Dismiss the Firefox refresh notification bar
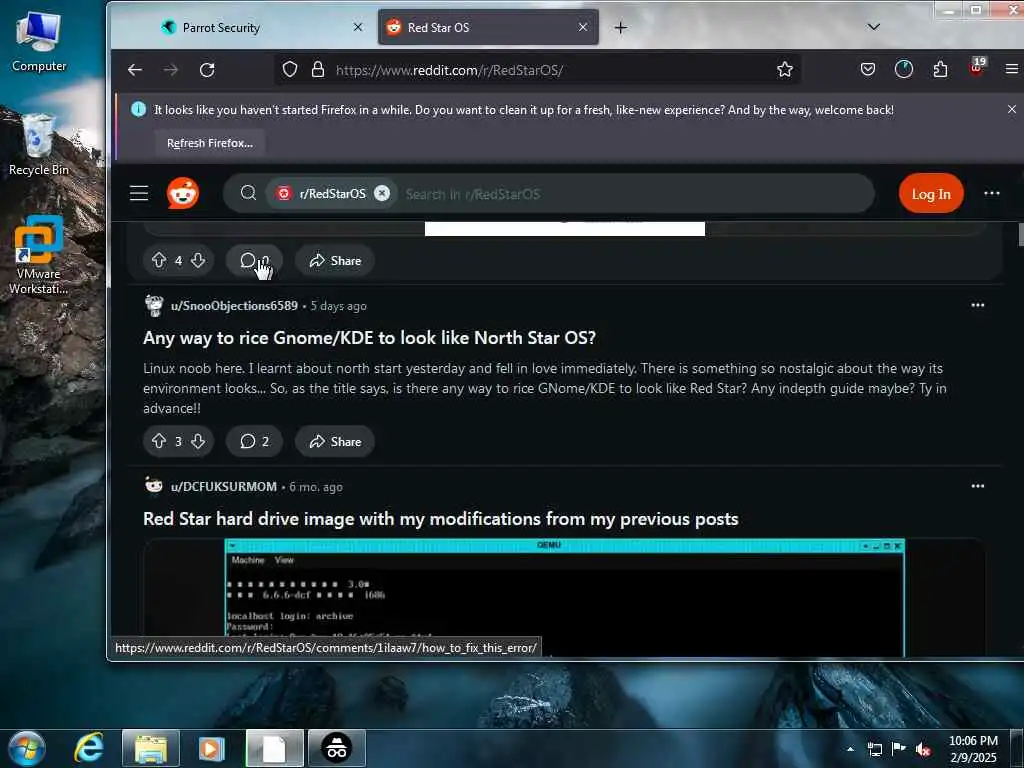The width and height of the screenshot is (1024, 768). point(1012,110)
